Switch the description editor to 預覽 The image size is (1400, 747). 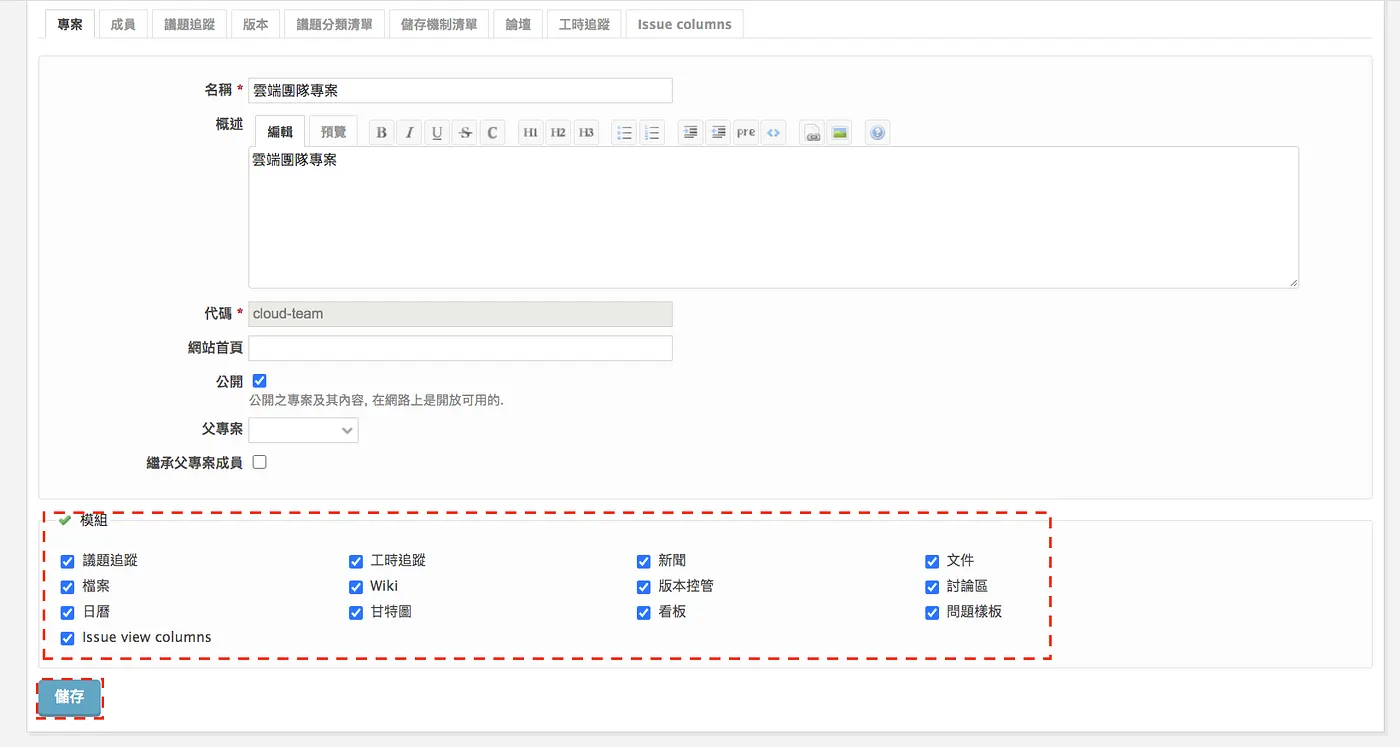(x=333, y=131)
